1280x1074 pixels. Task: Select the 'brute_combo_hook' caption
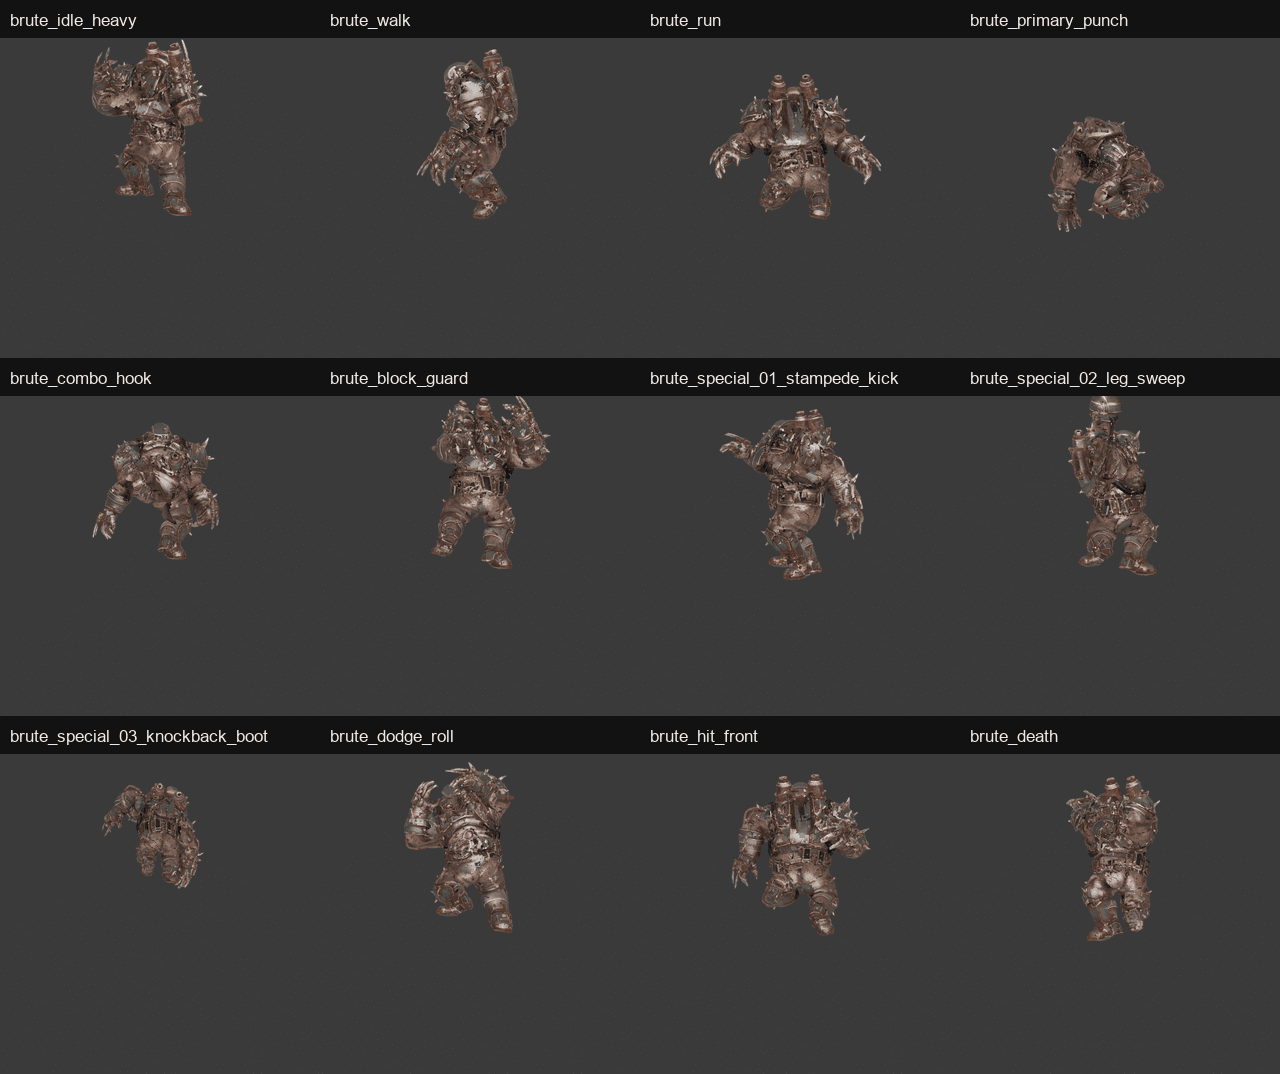81,378
